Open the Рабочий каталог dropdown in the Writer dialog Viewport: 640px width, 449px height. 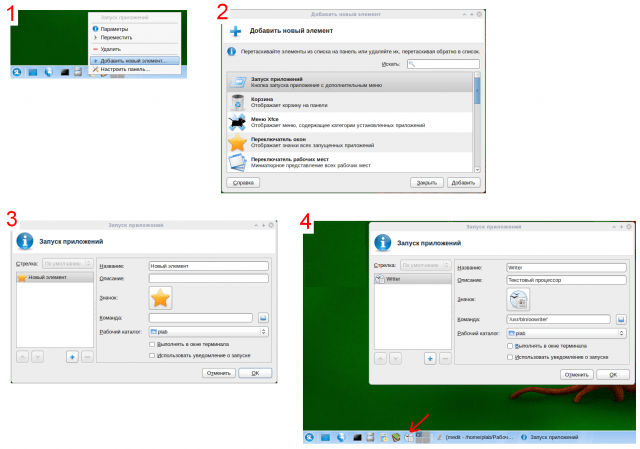[567, 332]
